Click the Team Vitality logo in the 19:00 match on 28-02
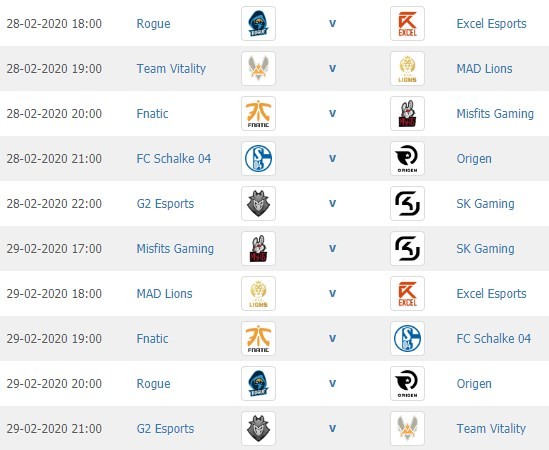Screen dimensions: 549x450 pos(258,68)
